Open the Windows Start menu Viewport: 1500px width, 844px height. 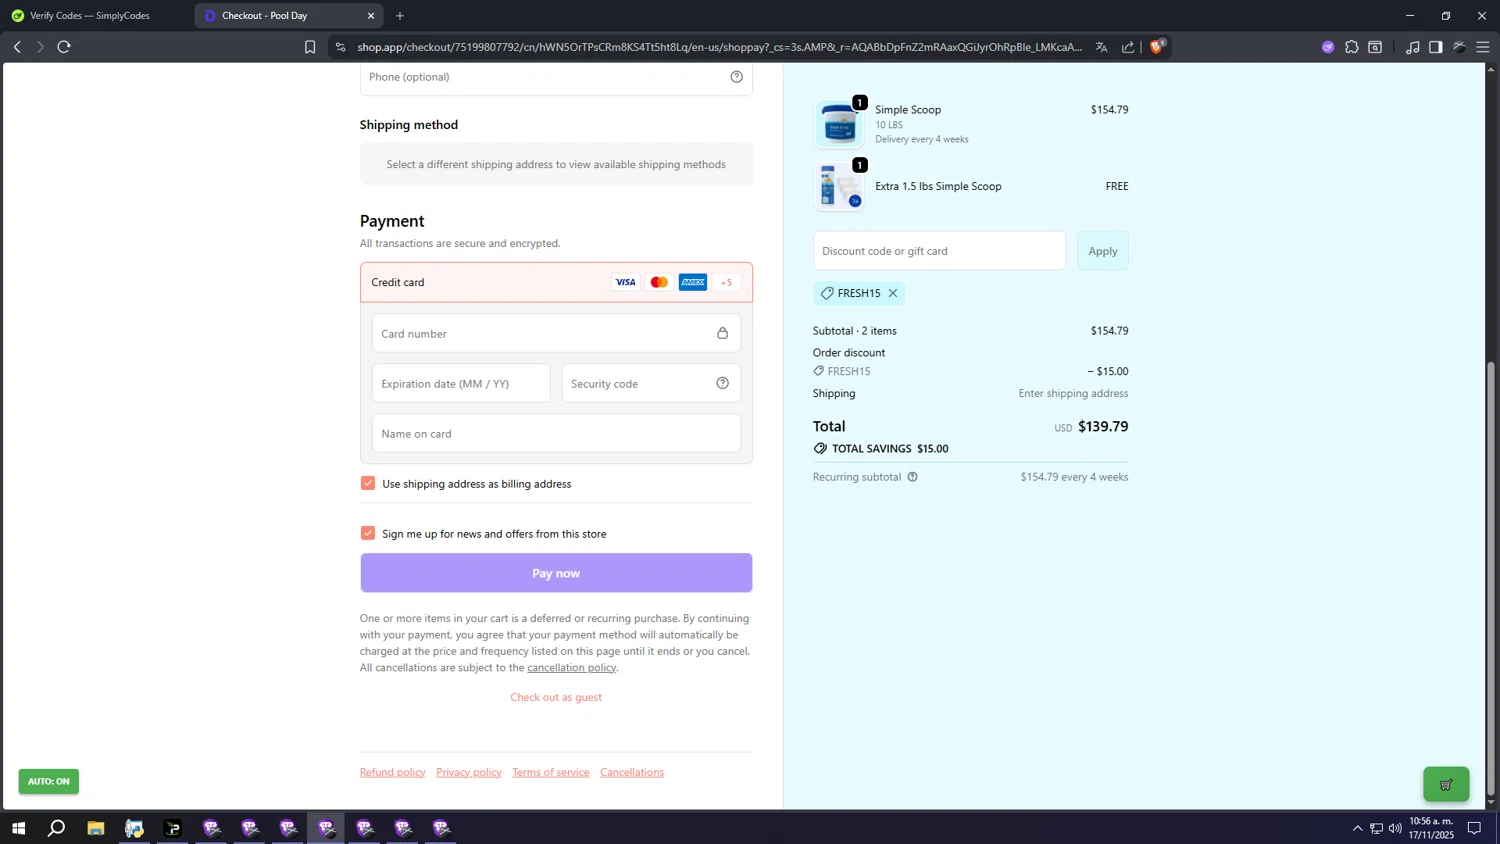(18, 828)
